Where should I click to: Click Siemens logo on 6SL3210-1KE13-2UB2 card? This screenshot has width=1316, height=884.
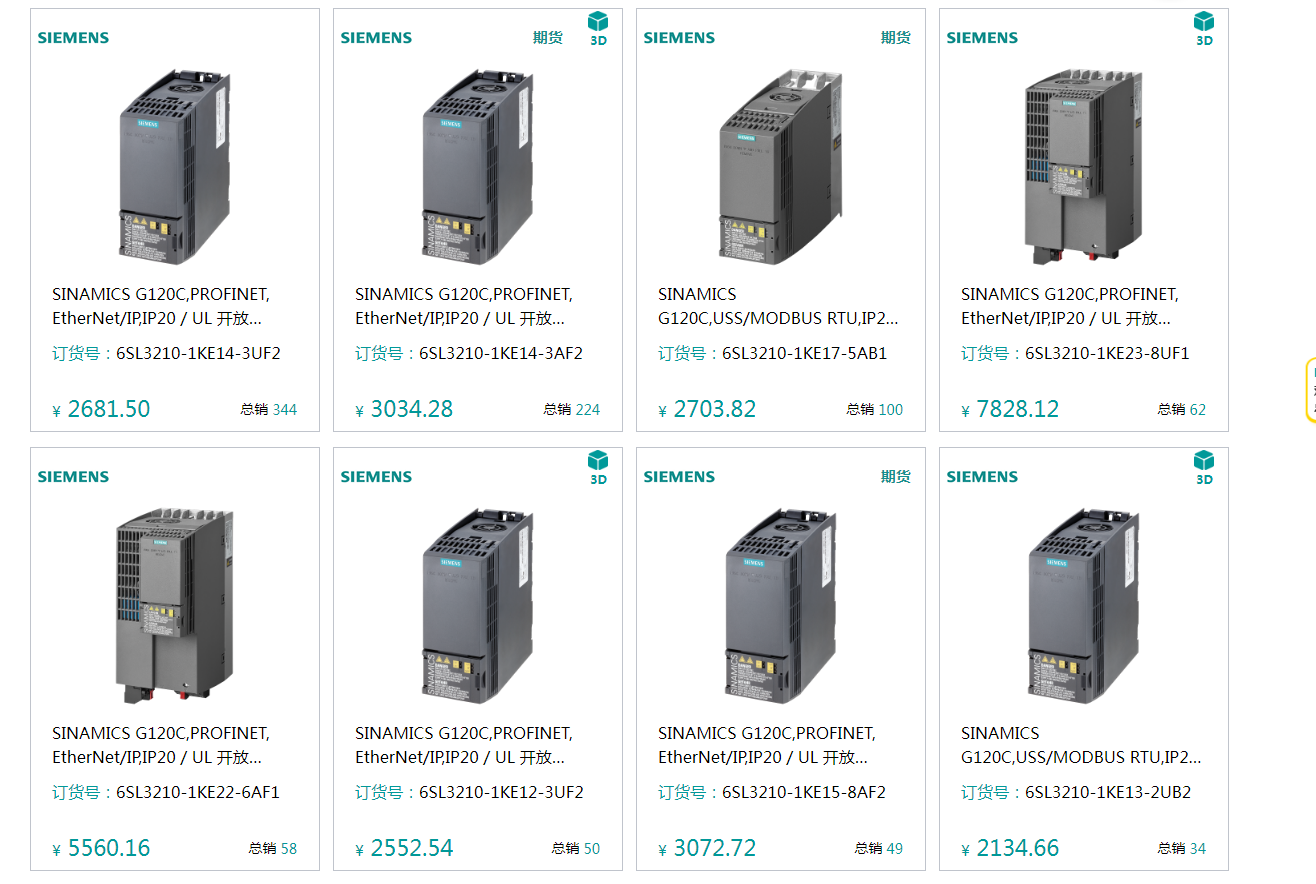pyautogui.click(x=982, y=477)
